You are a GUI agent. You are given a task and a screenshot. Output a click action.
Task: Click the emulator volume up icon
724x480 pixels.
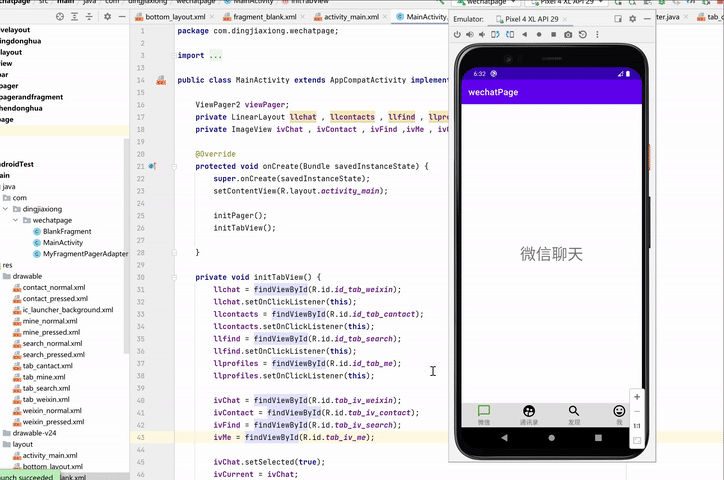tap(470, 35)
